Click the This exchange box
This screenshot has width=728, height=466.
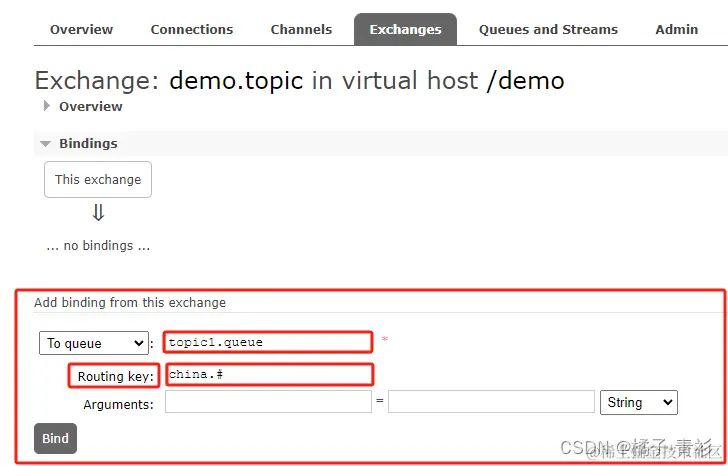(98, 180)
